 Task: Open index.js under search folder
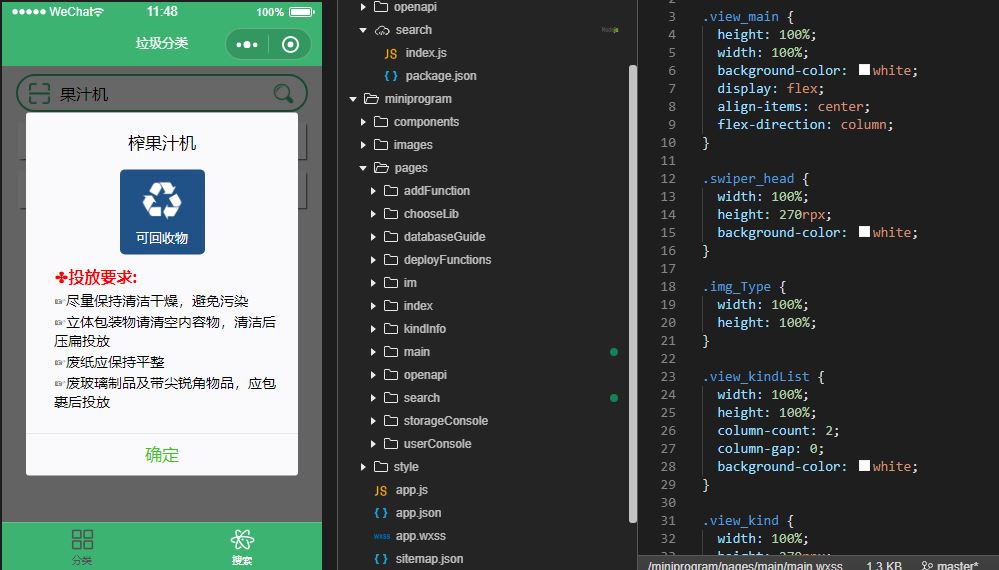[x=426, y=53]
